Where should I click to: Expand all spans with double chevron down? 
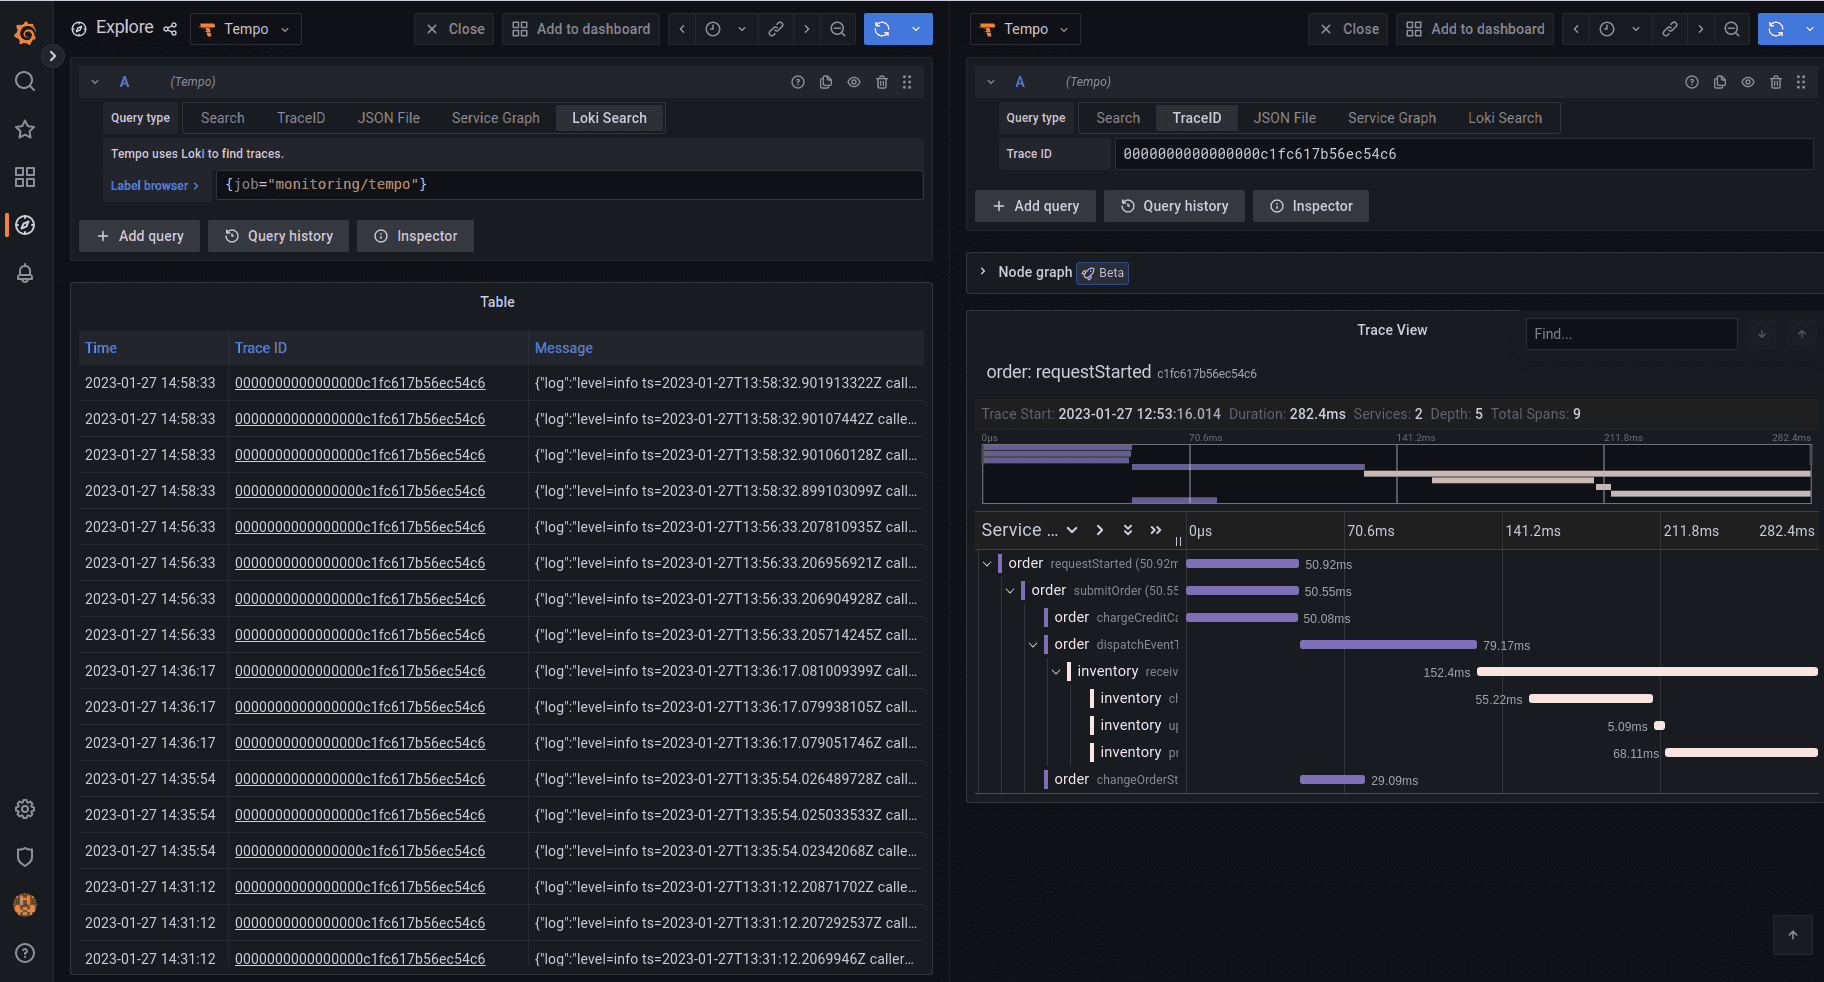tap(1128, 530)
